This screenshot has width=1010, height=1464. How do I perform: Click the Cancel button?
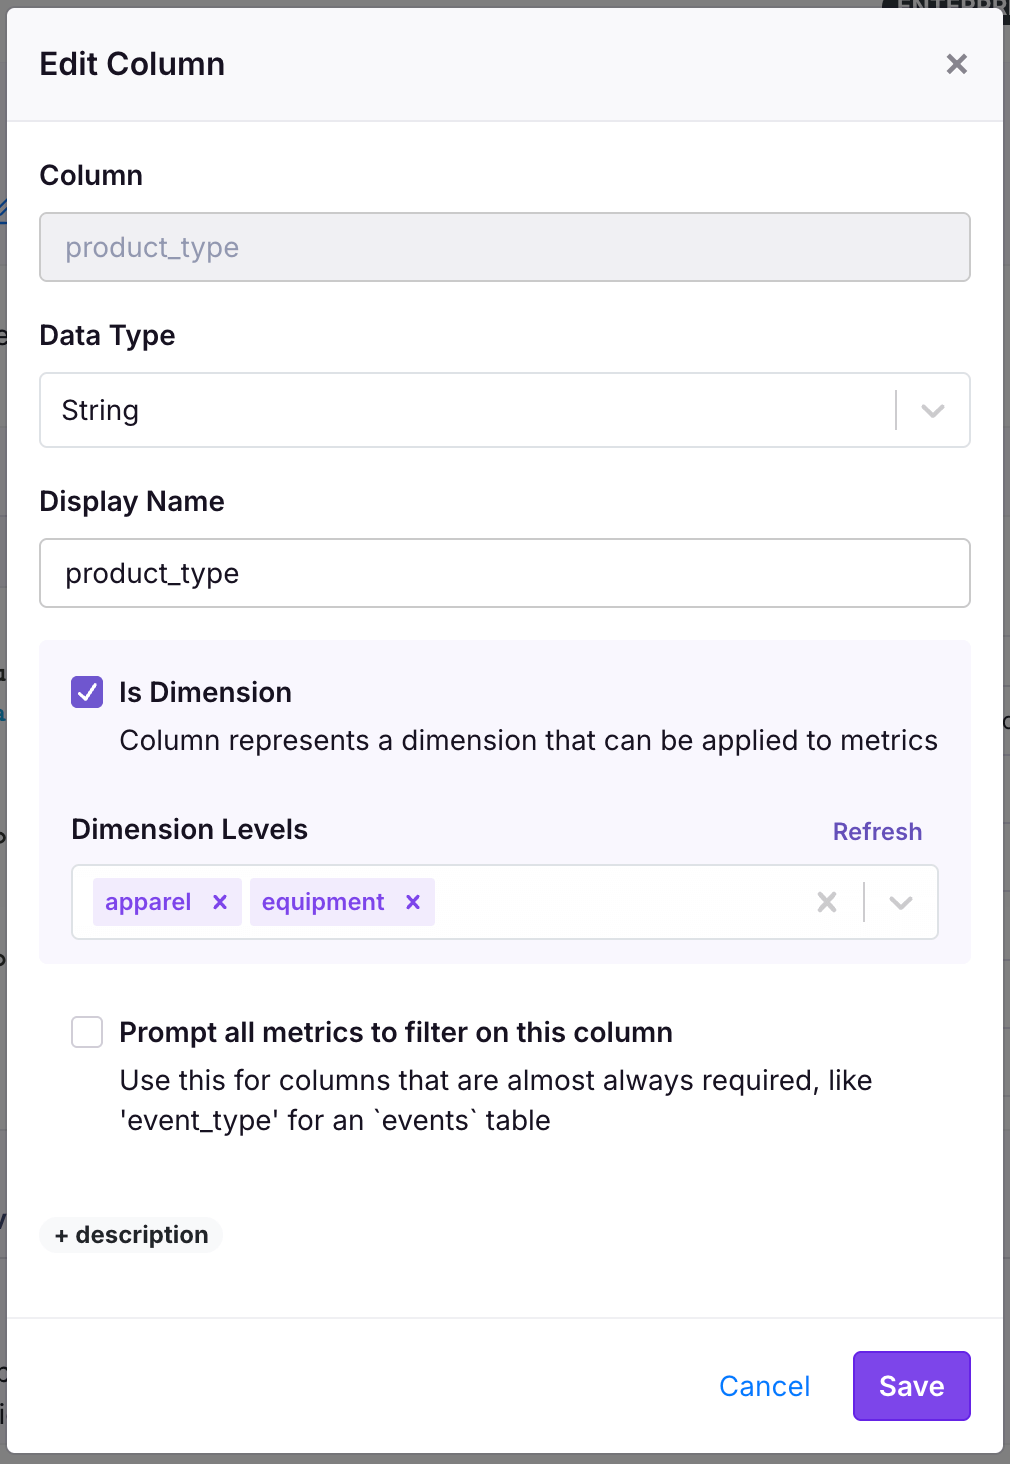(764, 1386)
